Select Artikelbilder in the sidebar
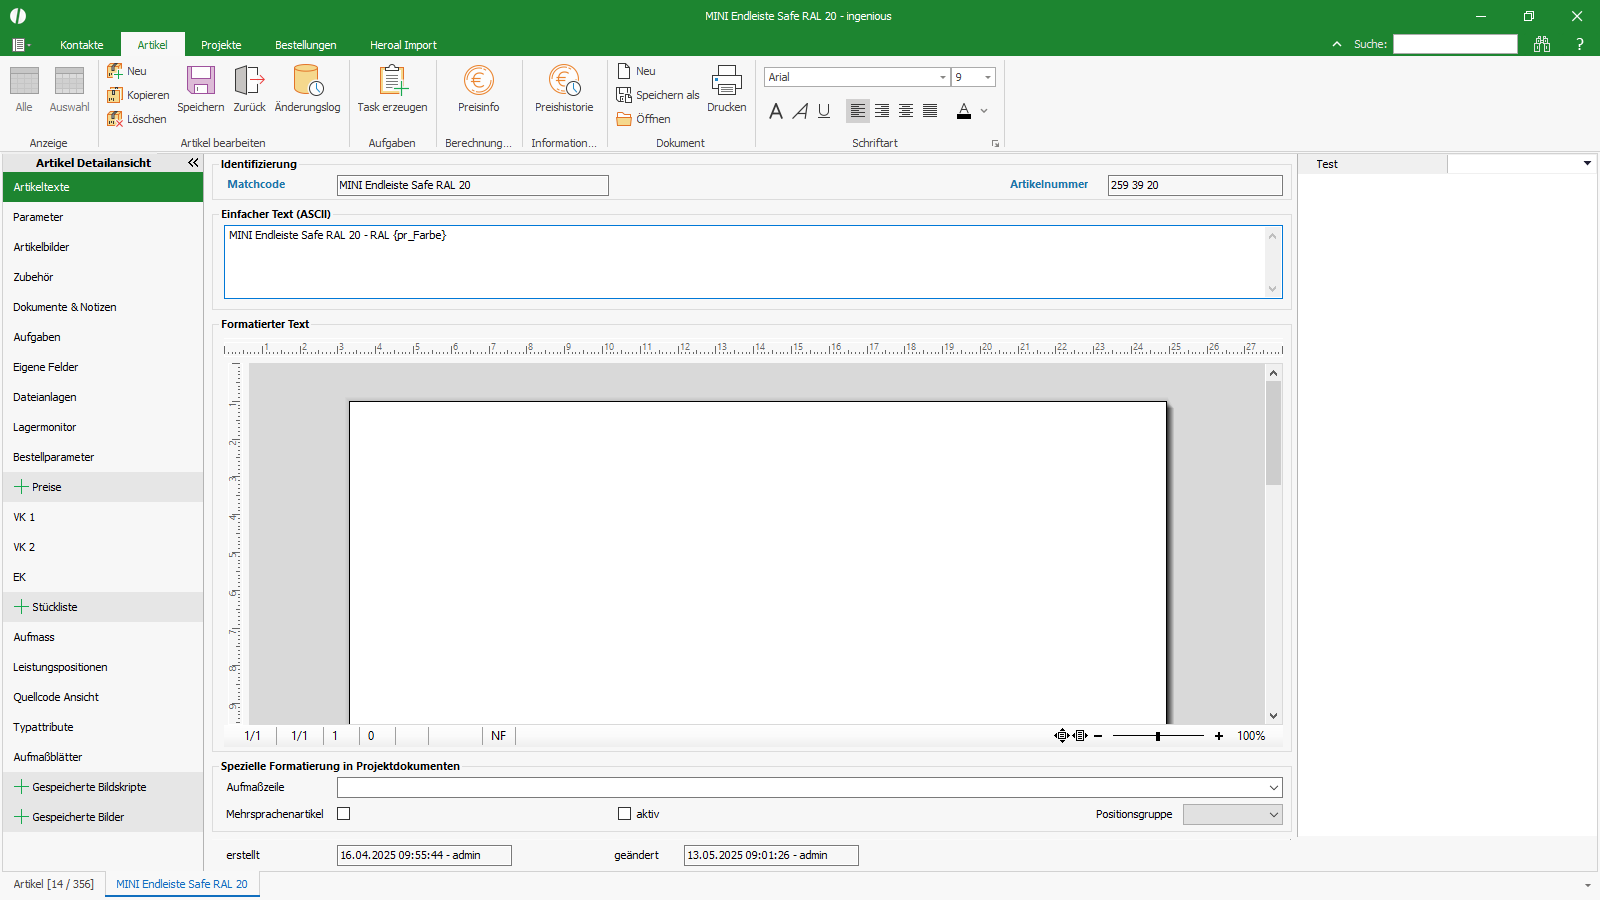Viewport: 1600px width, 900px height. point(42,247)
